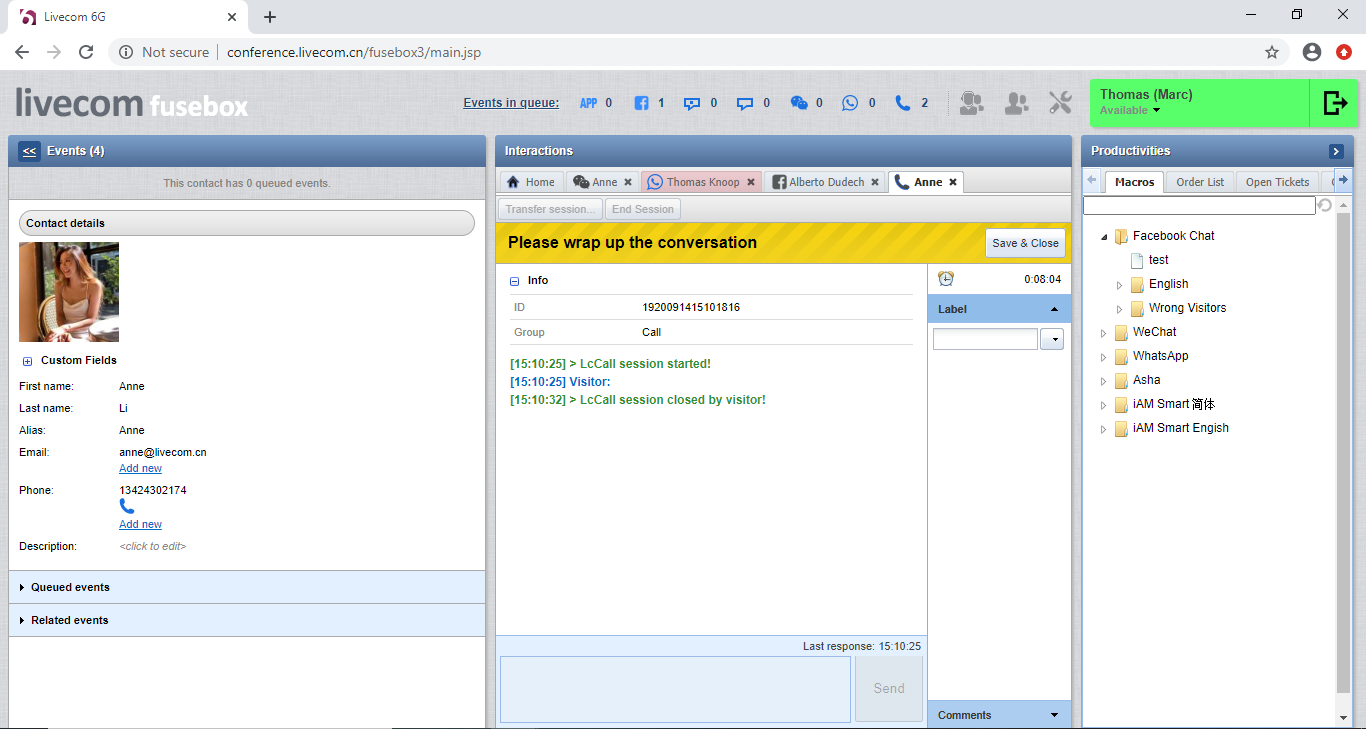Click the Save & Close button

1025,243
